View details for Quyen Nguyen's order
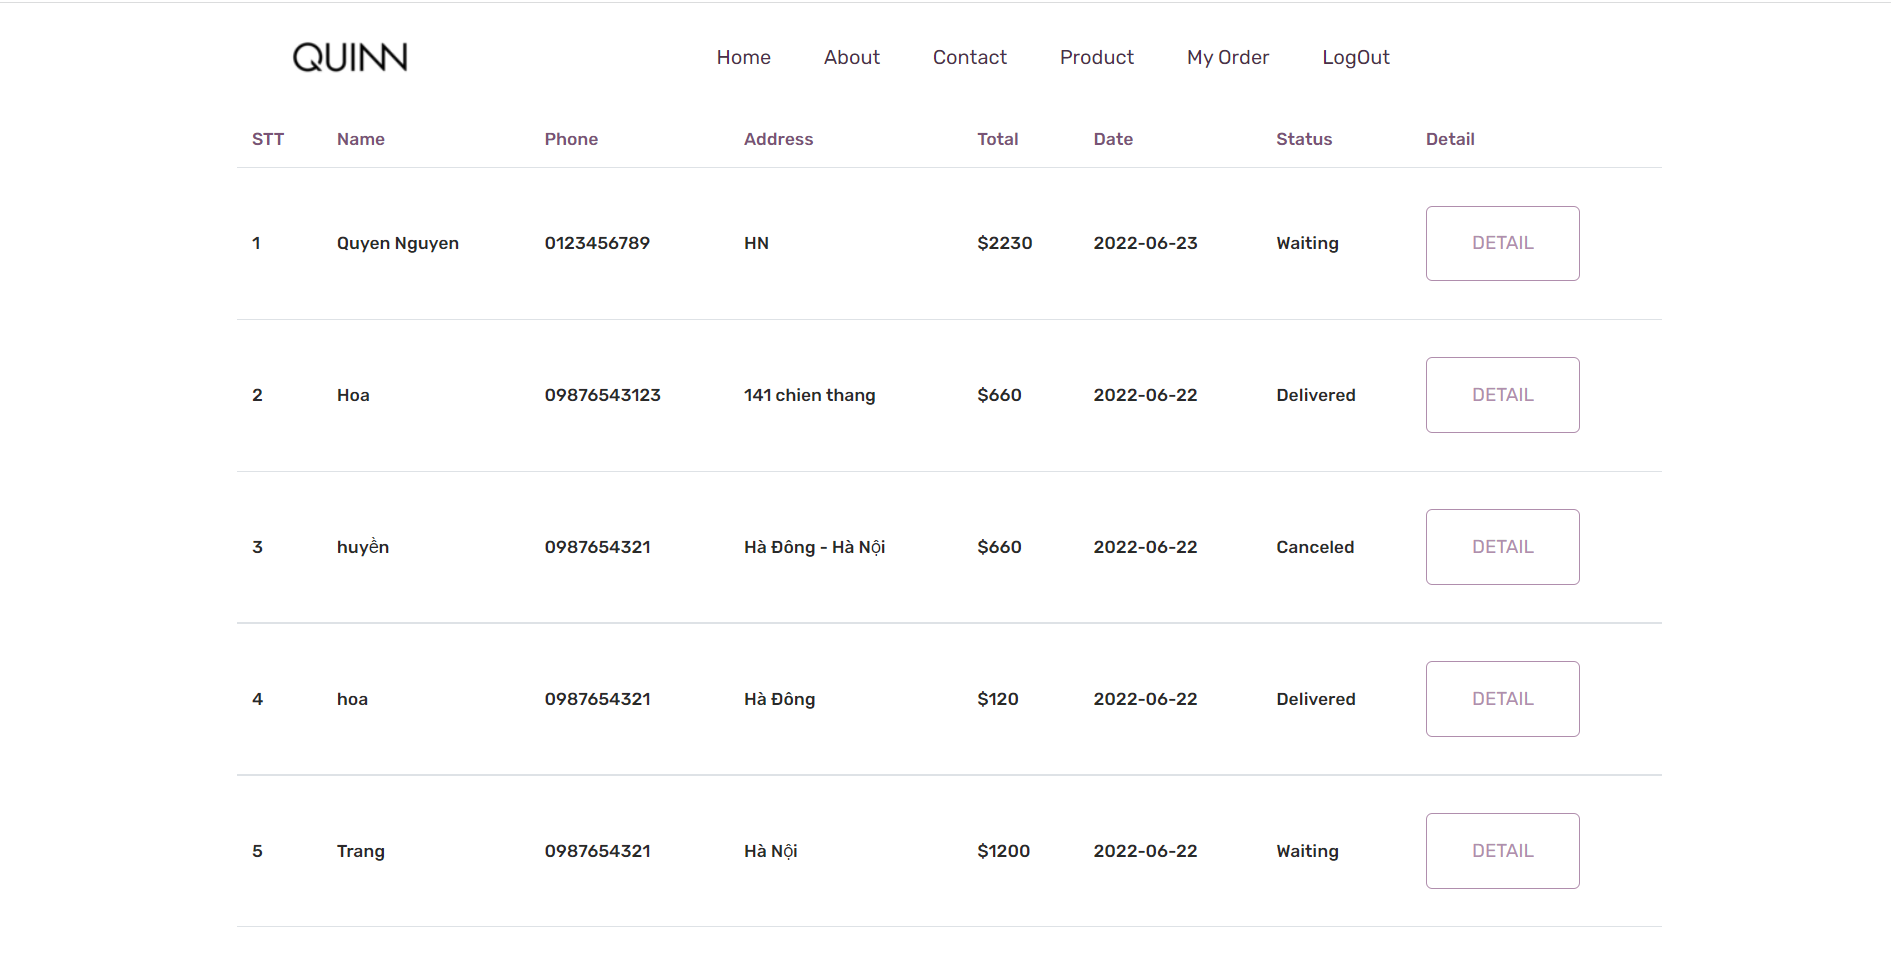The image size is (1891, 953). click(x=1502, y=243)
